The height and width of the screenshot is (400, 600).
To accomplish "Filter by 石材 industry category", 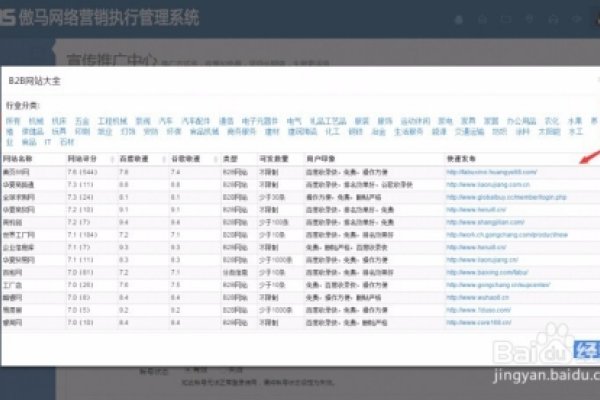I will [x=67, y=142].
